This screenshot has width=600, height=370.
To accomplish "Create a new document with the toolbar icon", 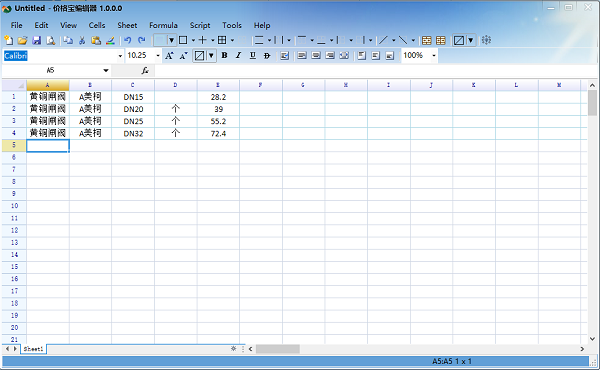I will point(8,40).
